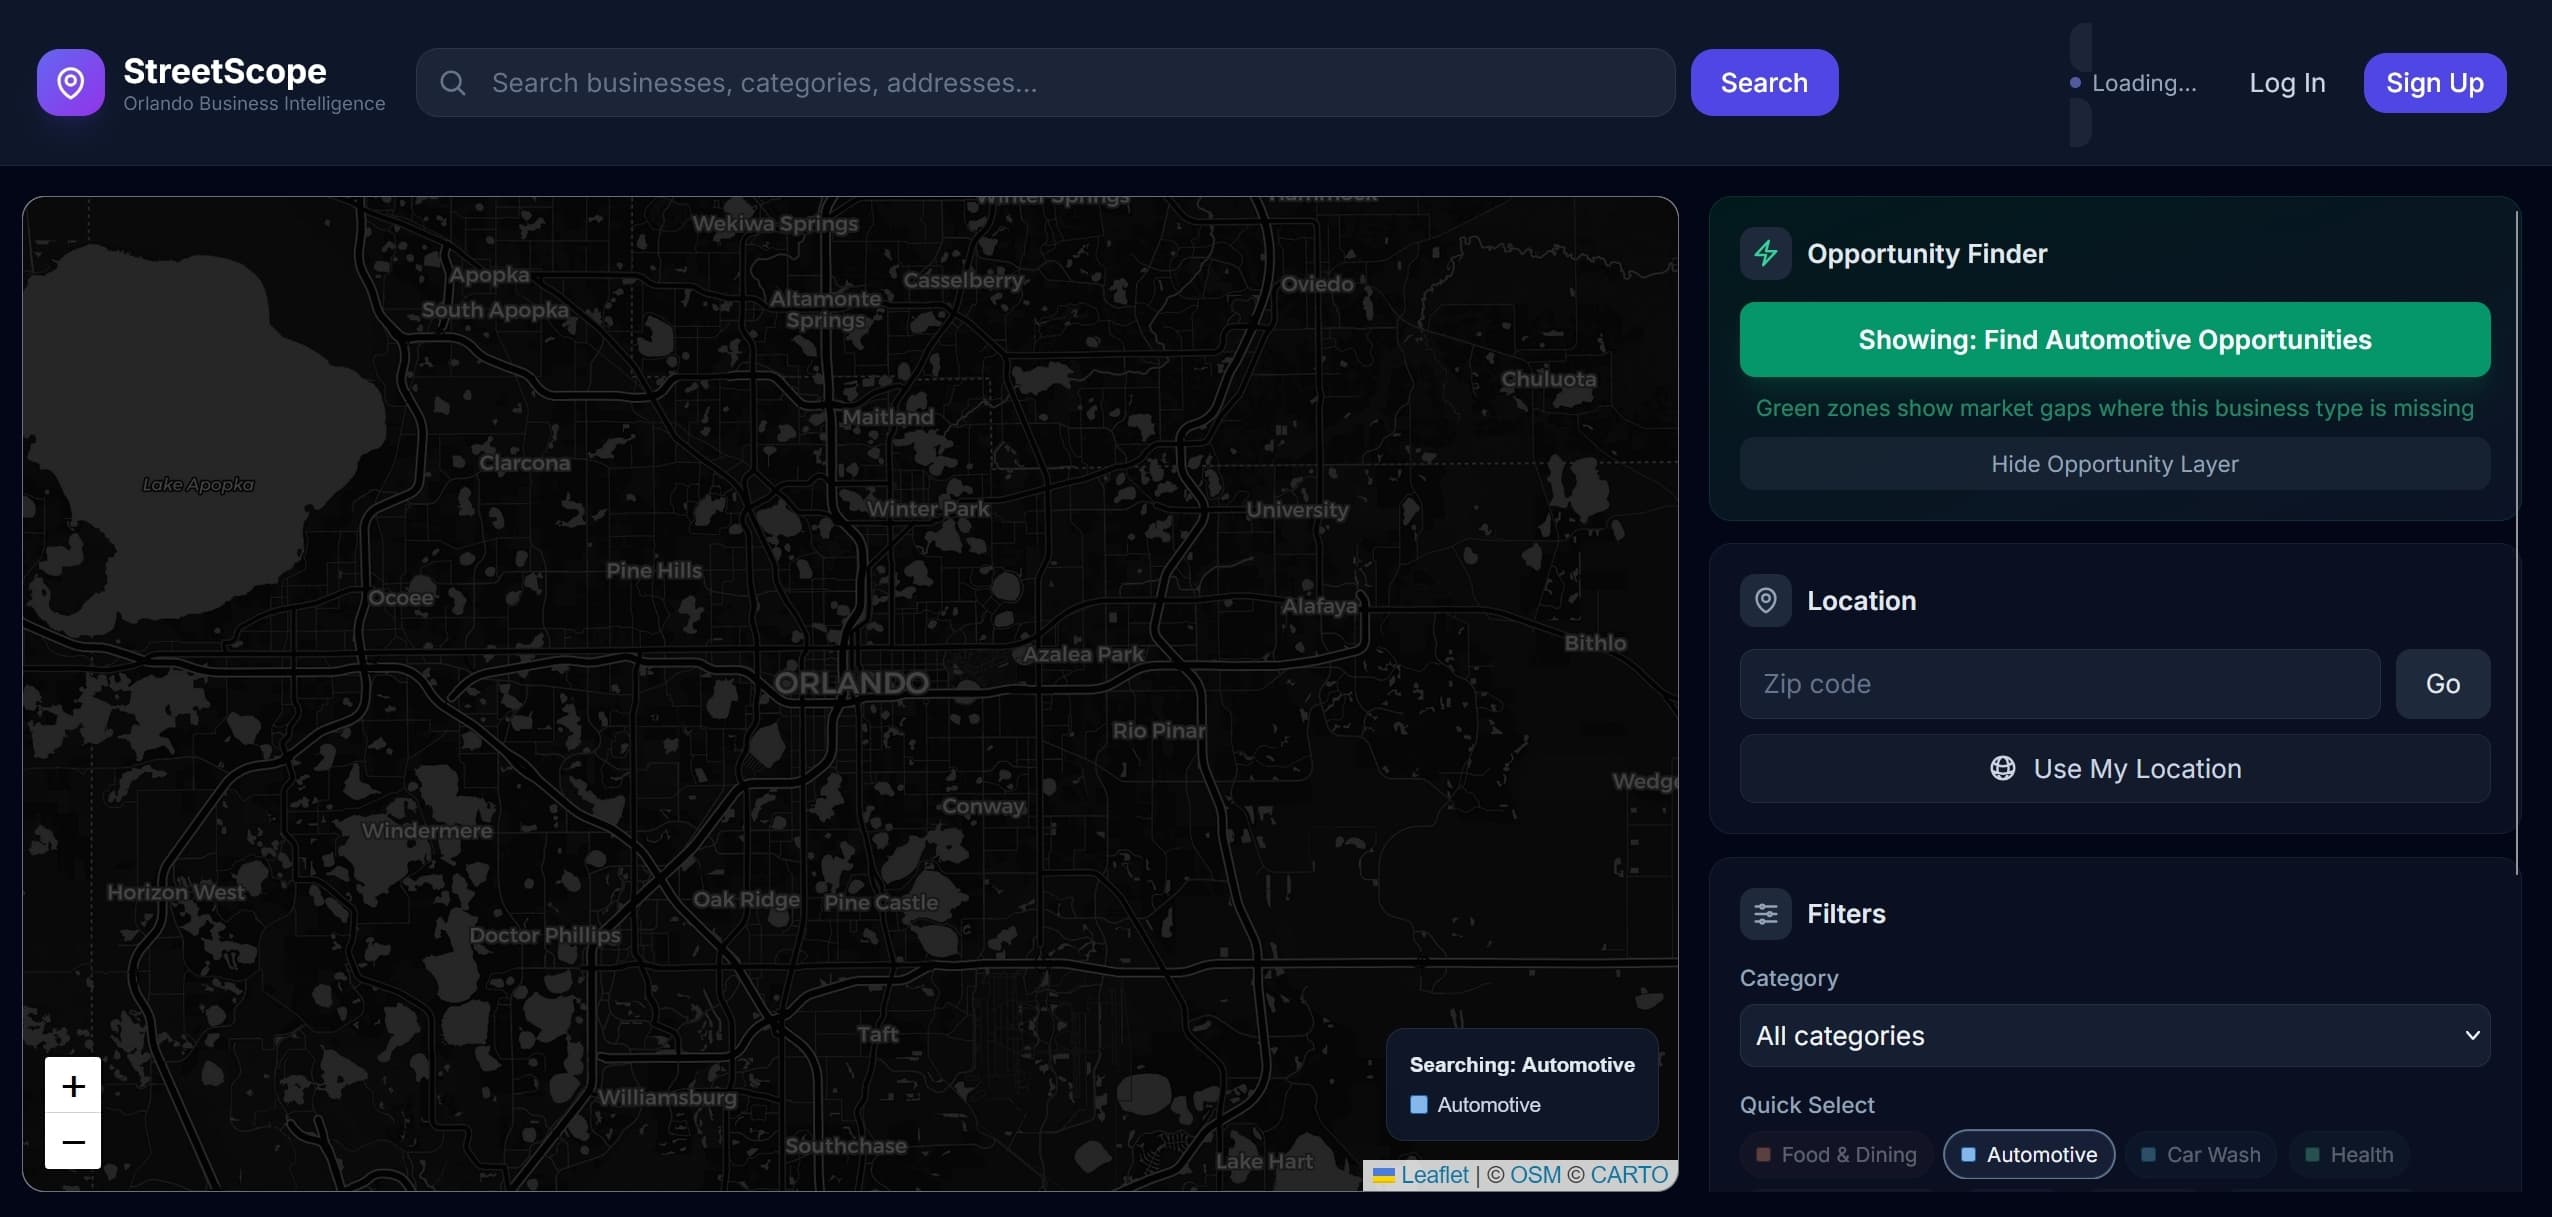
Task: Click the map zoom-out minus control
Action: tap(72, 1141)
